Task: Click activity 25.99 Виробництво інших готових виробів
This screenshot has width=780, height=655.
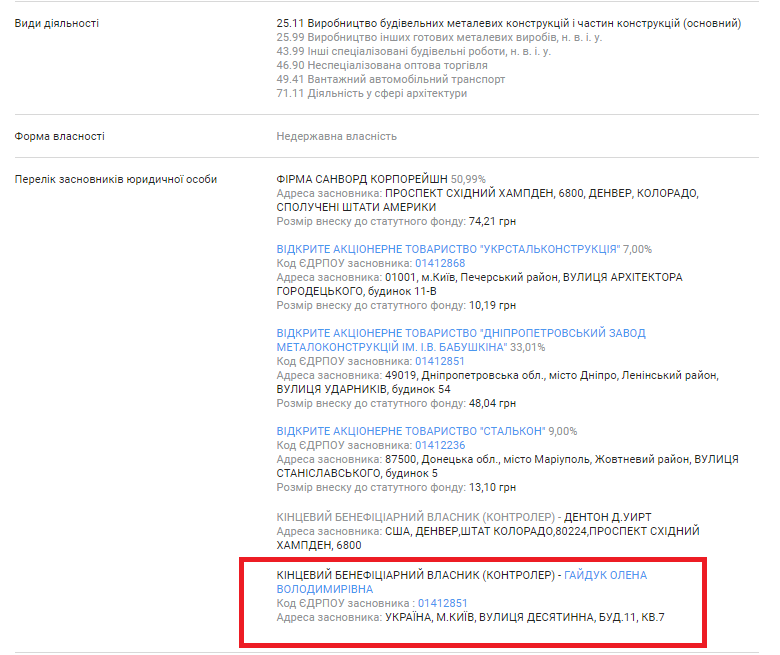Action: [439, 37]
